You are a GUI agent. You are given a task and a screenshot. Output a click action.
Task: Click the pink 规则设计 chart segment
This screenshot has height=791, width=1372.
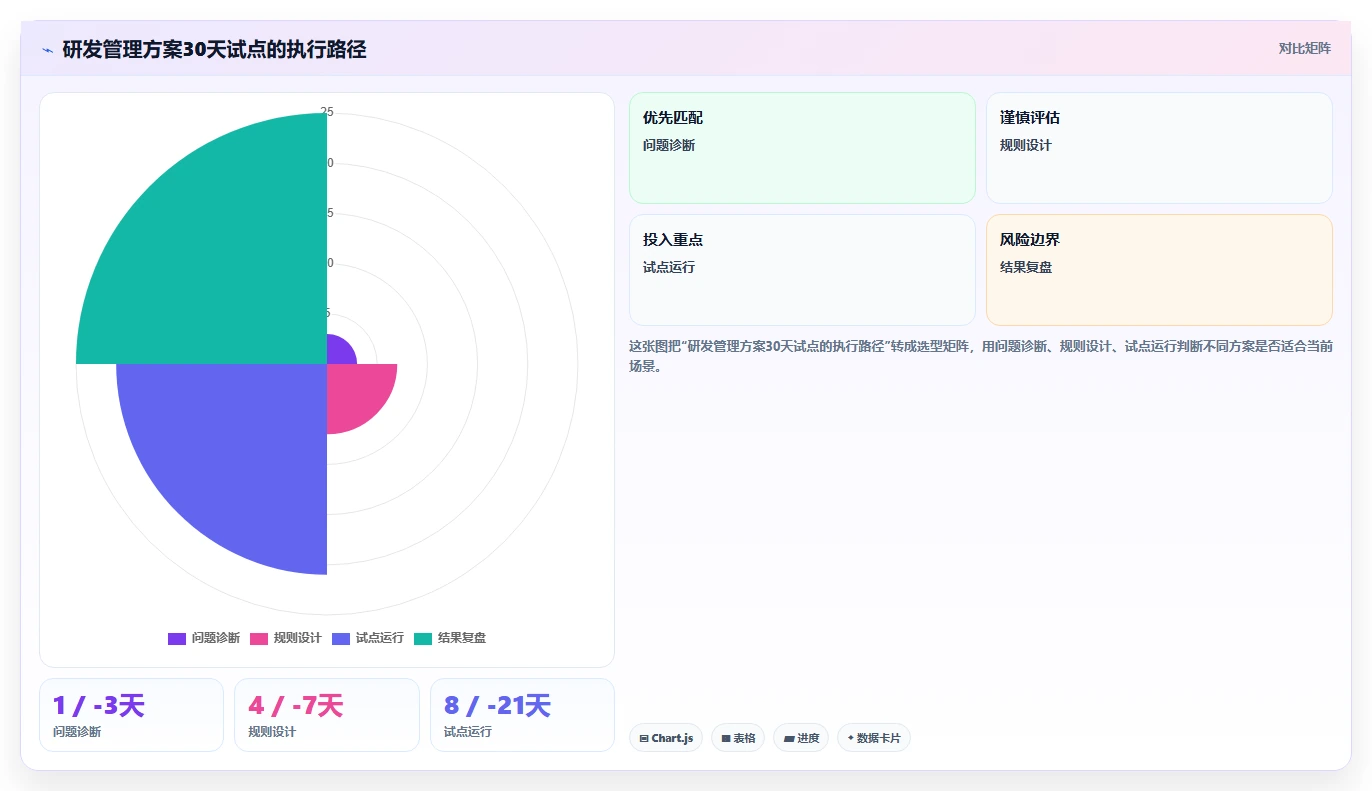[x=355, y=392]
